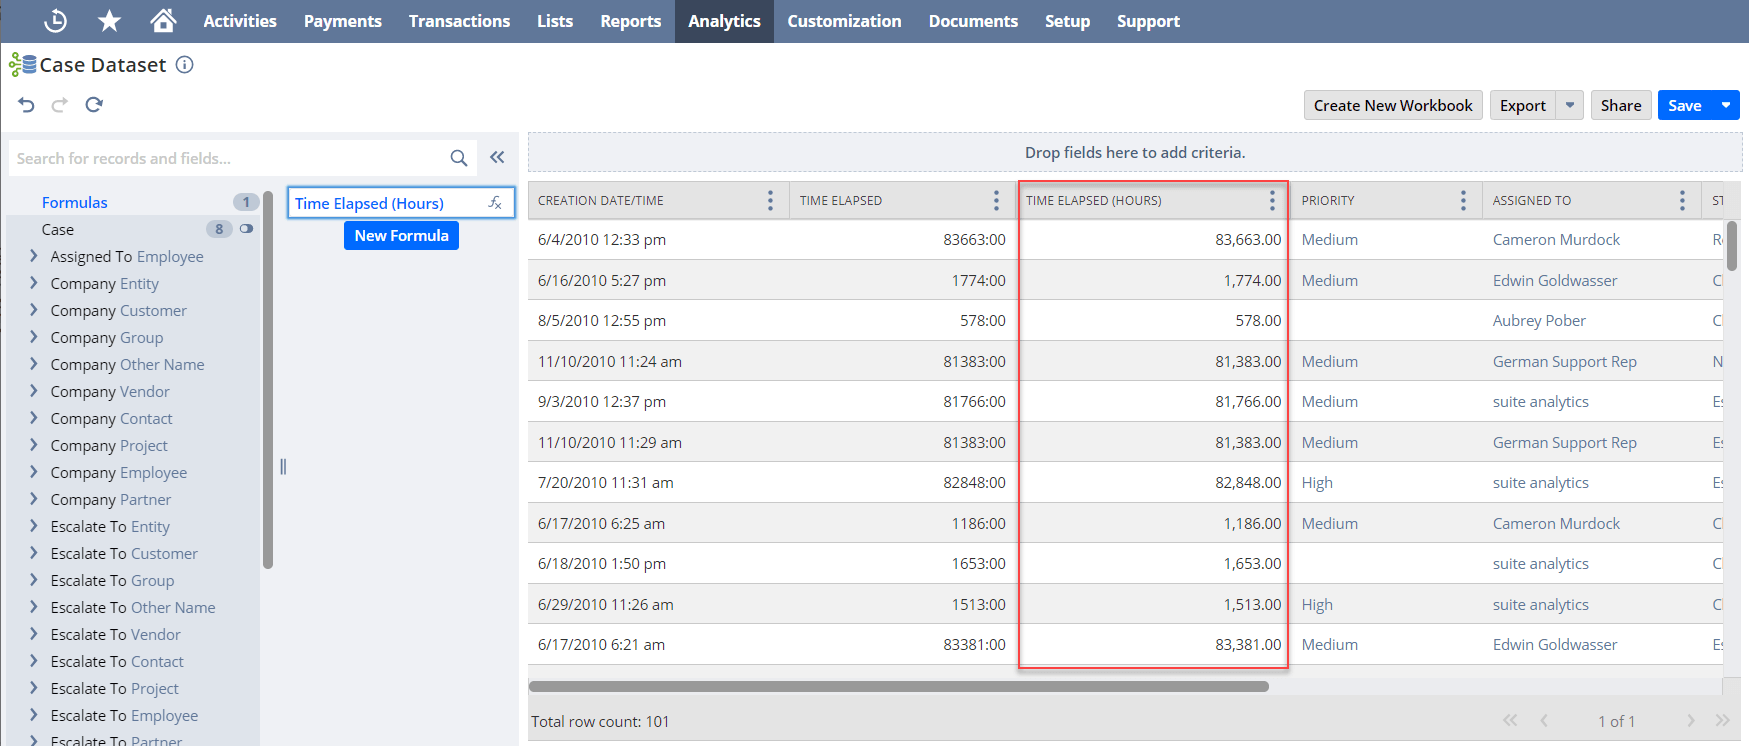
Task: Click the table vertical scrollbar
Action: click(1732, 246)
